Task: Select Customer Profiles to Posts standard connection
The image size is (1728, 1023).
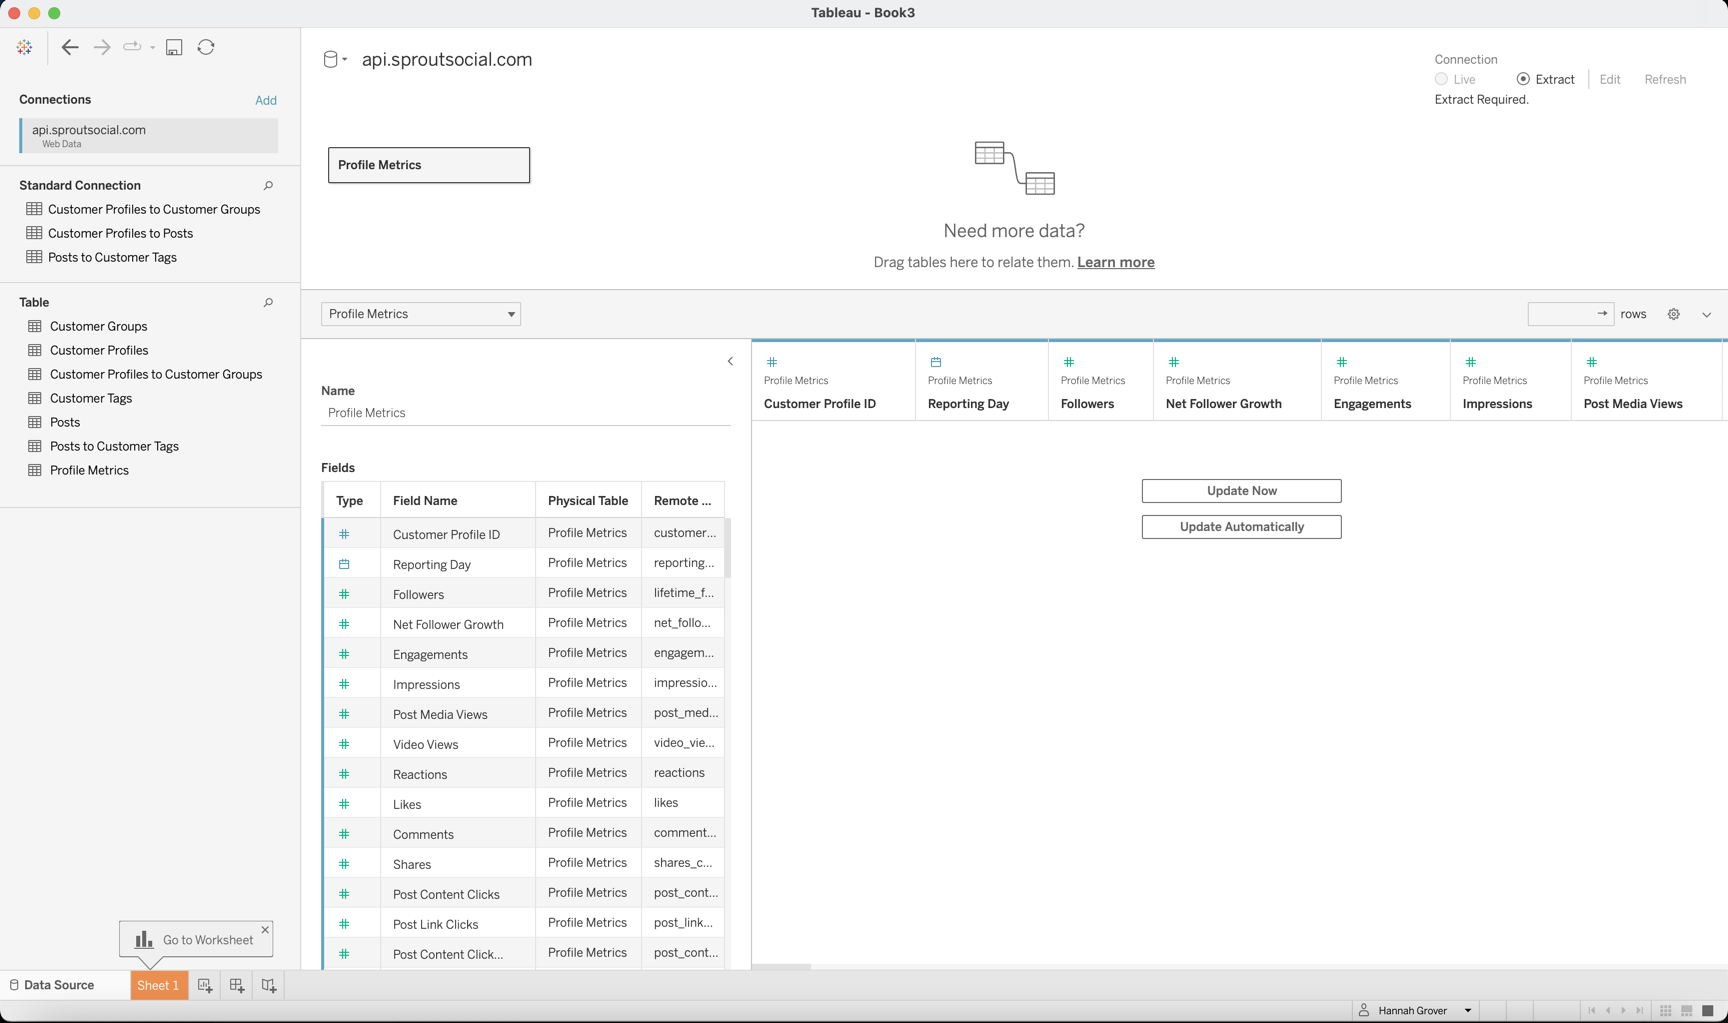Action: point(120,233)
